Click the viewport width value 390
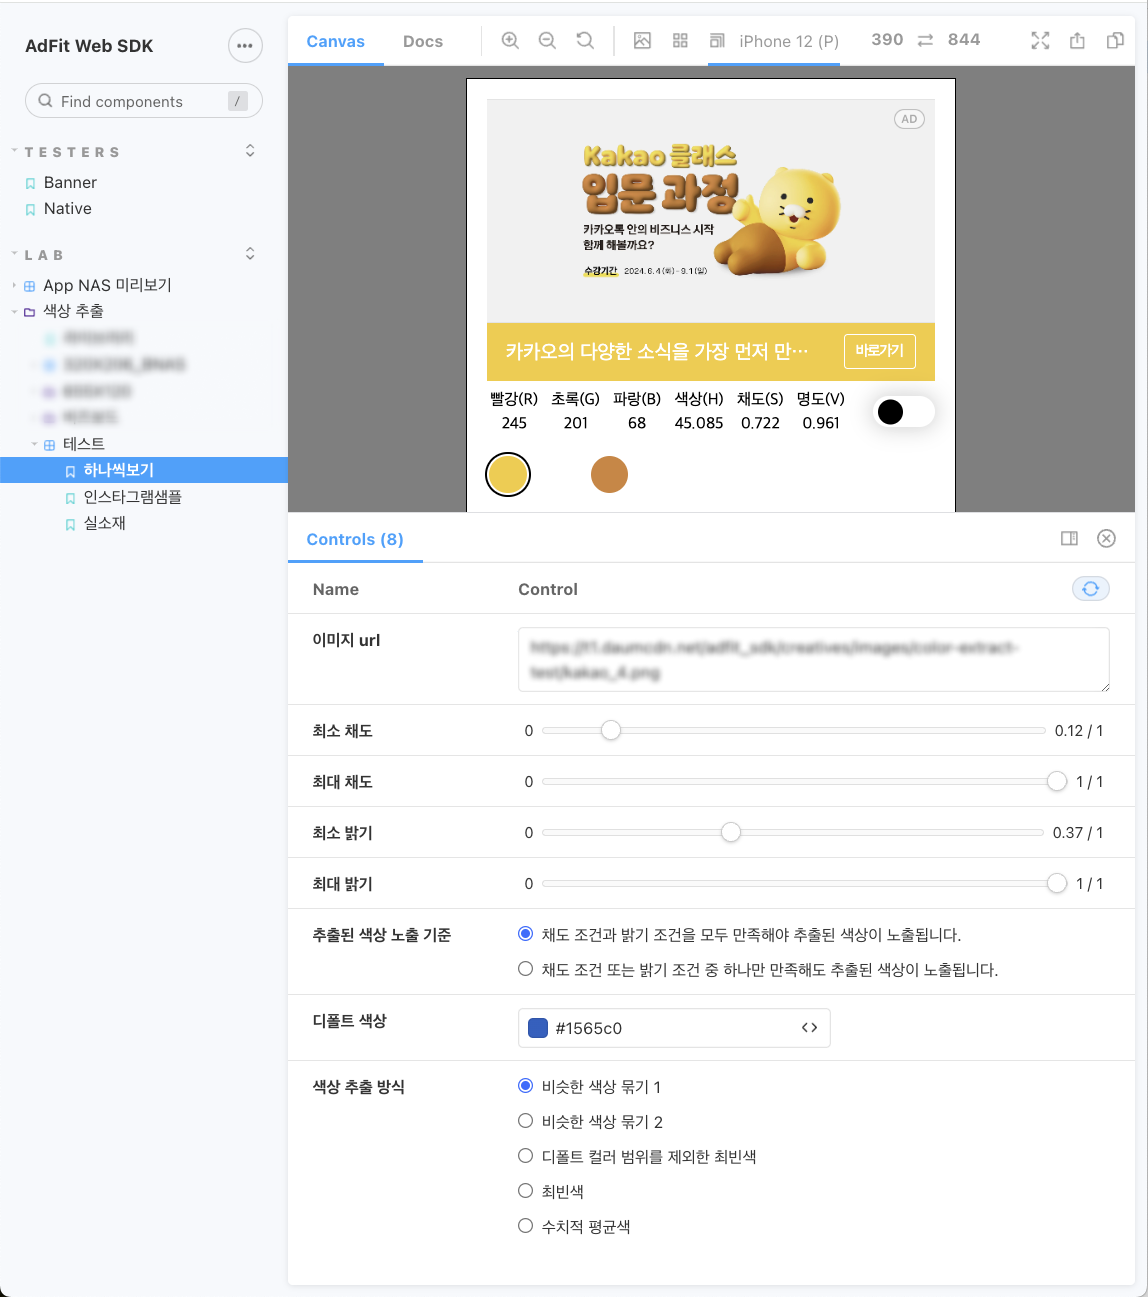Image resolution: width=1148 pixels, height=1297 pixels. [887, 40]
